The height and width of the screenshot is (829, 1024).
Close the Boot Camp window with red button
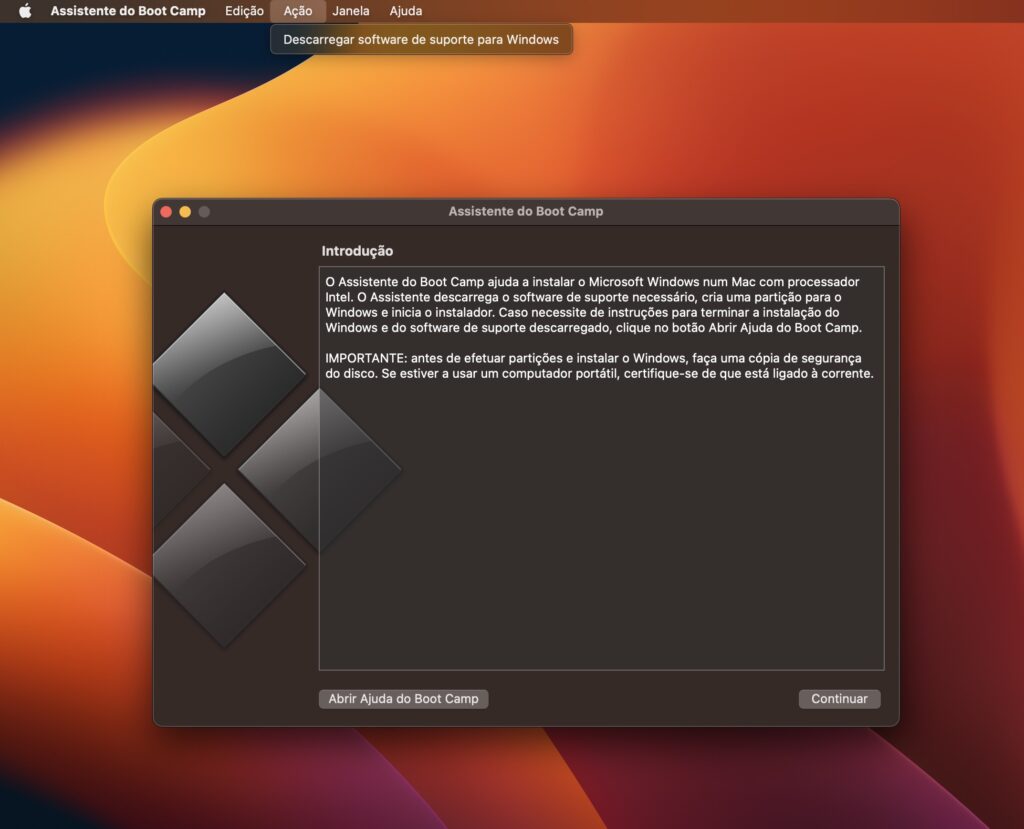(166, 212)
